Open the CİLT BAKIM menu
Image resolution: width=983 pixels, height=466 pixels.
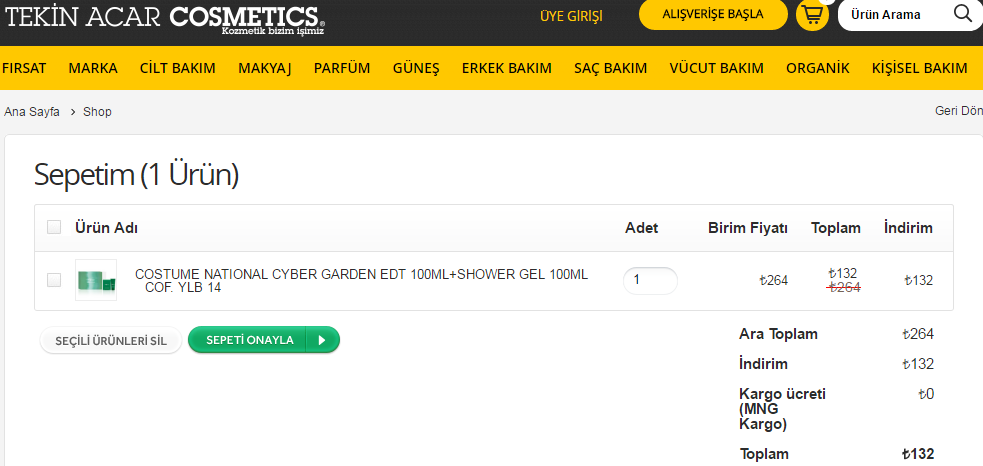pyautogui.click(x=177, y=68)
